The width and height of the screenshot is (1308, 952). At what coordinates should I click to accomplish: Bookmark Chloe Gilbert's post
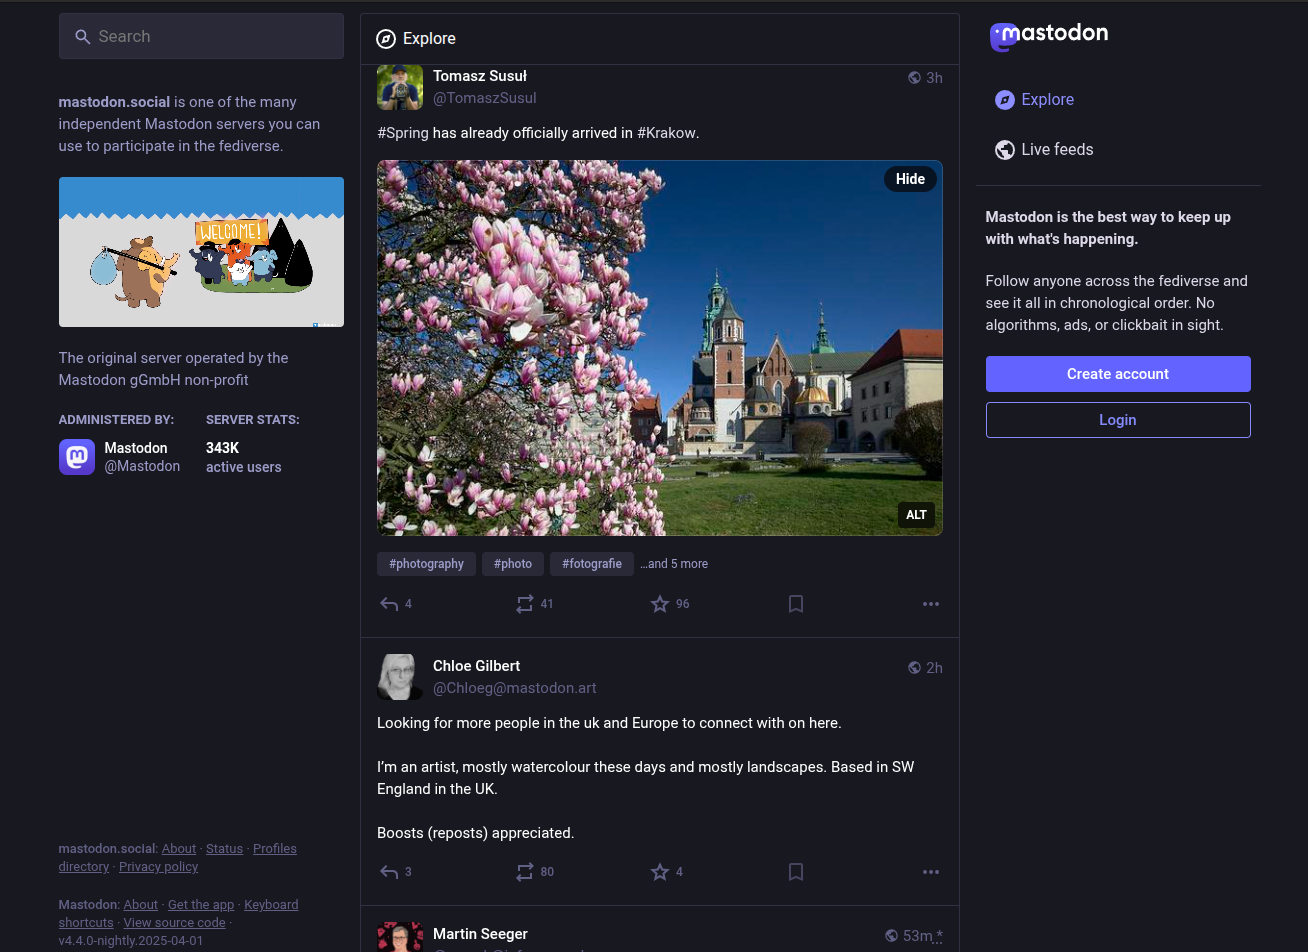coord(796,872)
